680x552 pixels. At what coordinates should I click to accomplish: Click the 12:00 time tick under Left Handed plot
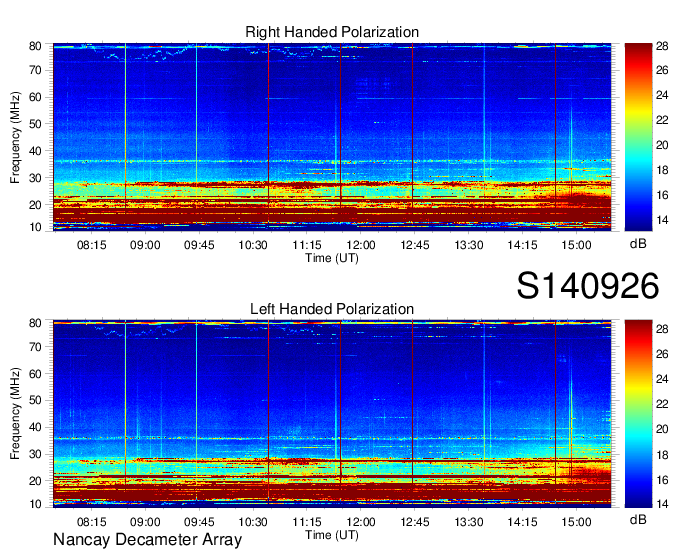click(x=361, y=522)
